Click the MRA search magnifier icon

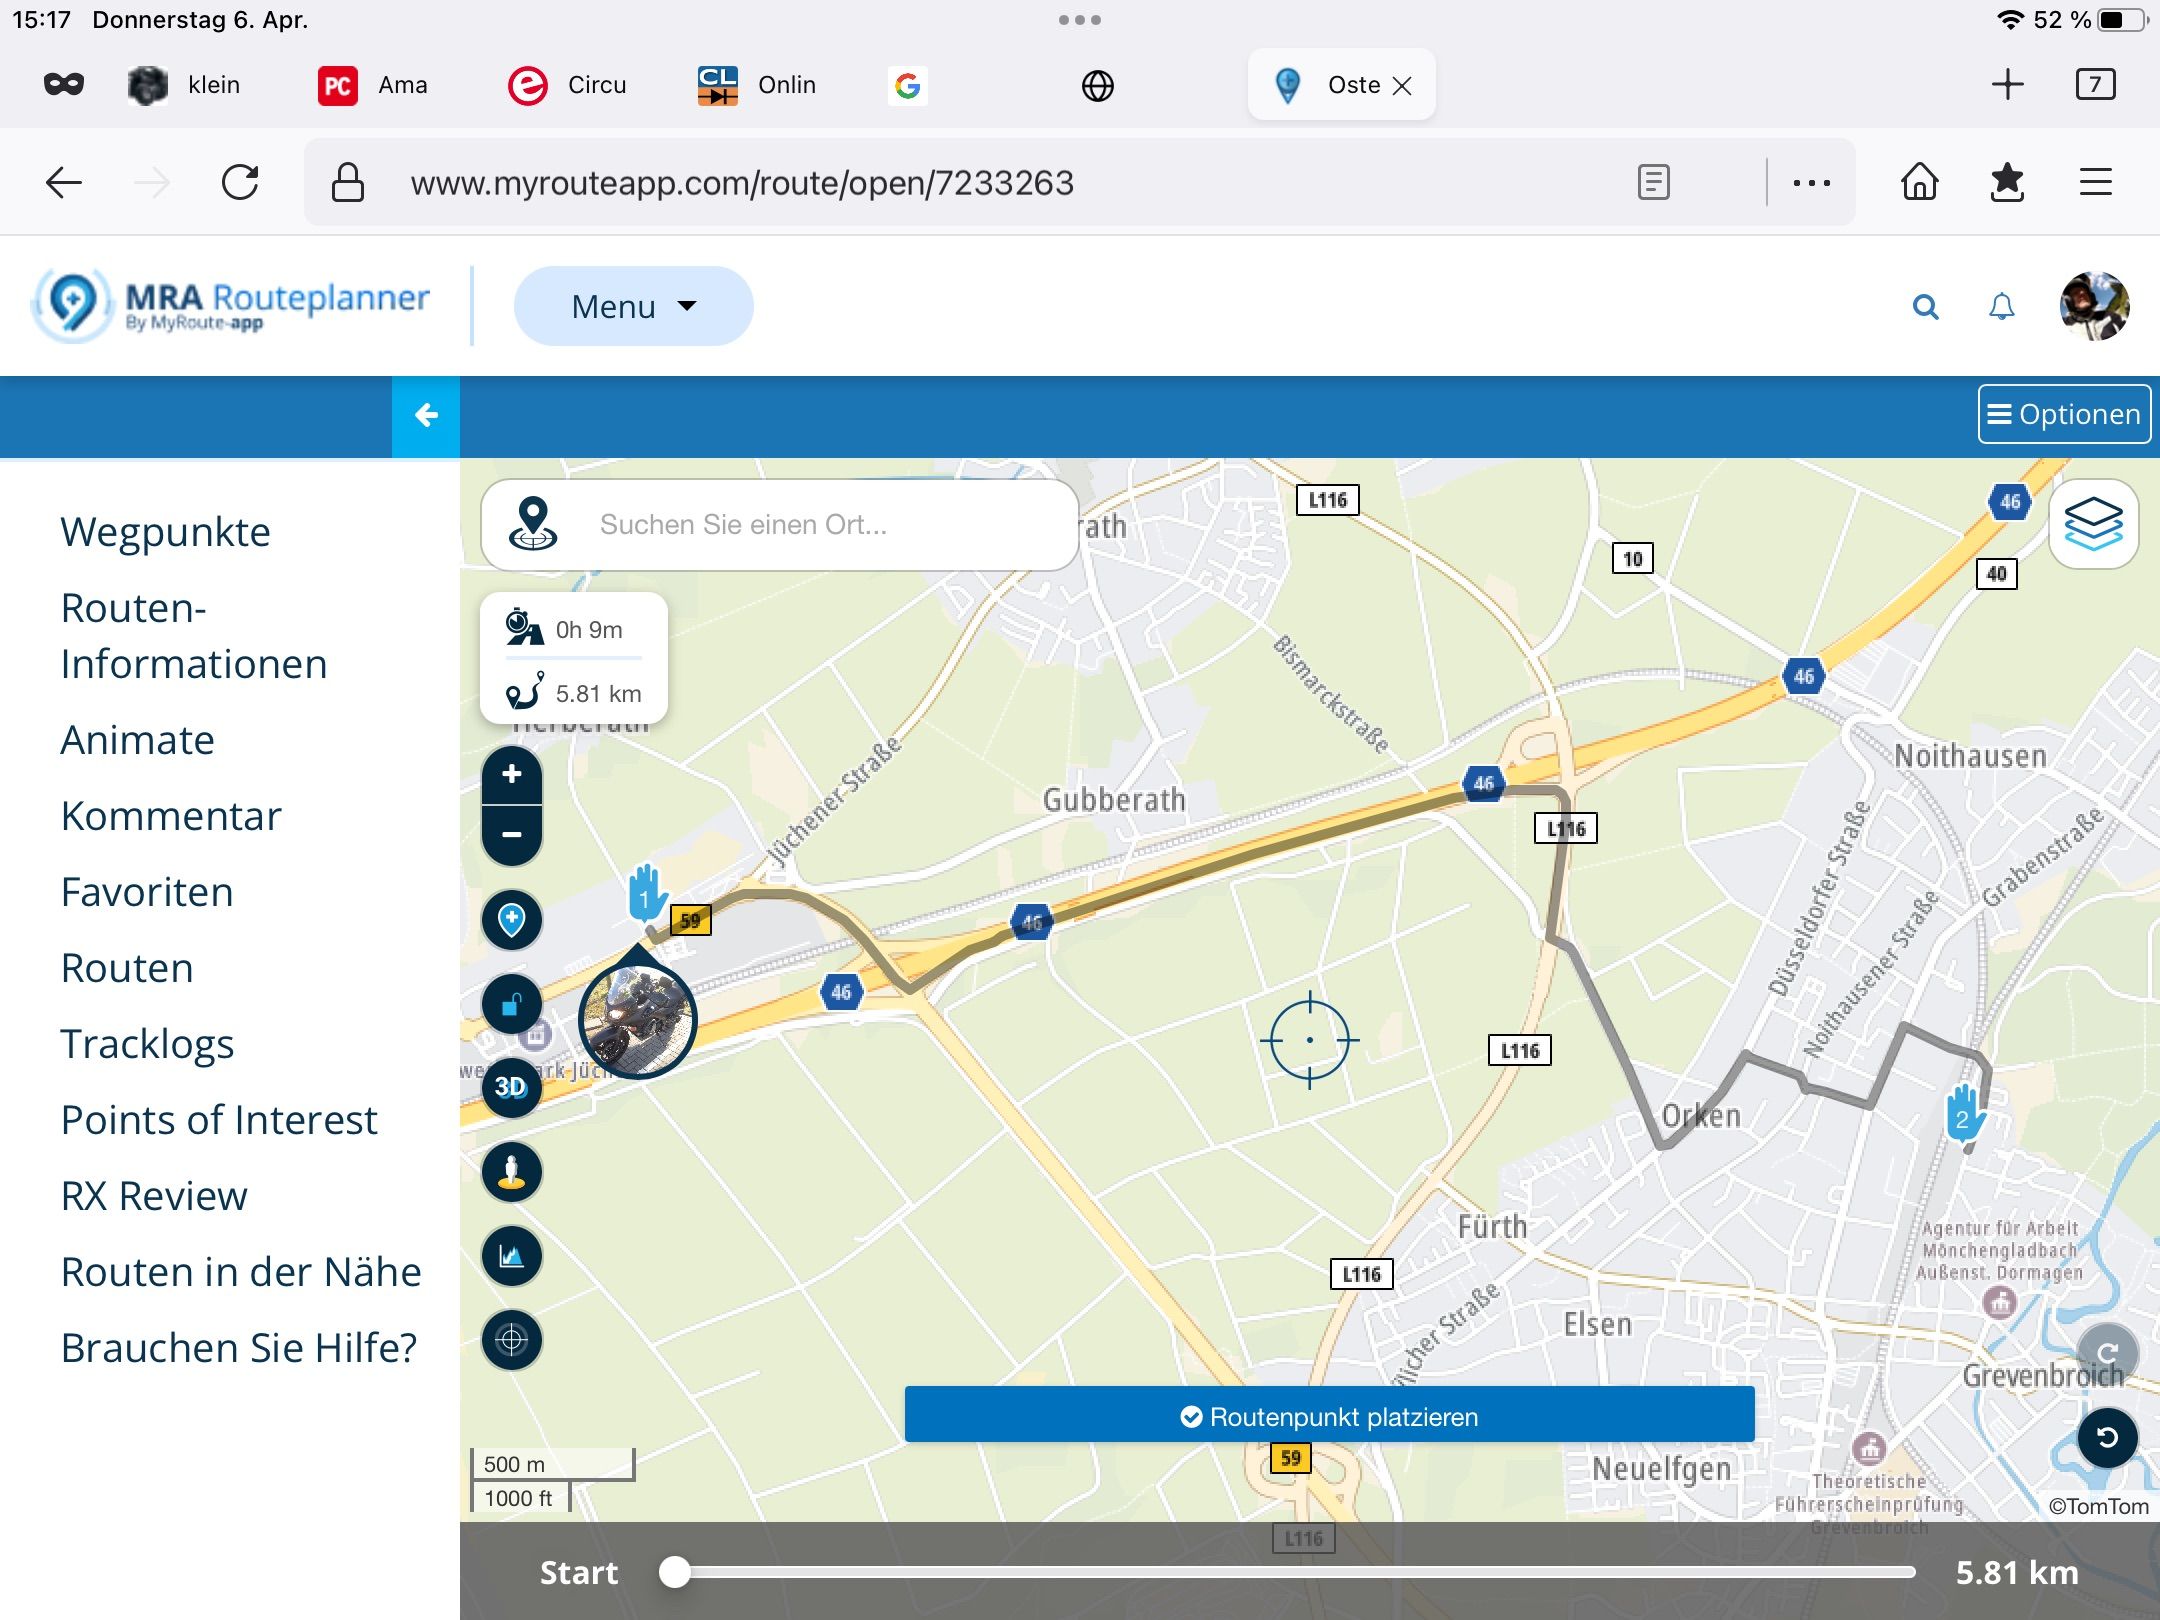[1925, 307]
